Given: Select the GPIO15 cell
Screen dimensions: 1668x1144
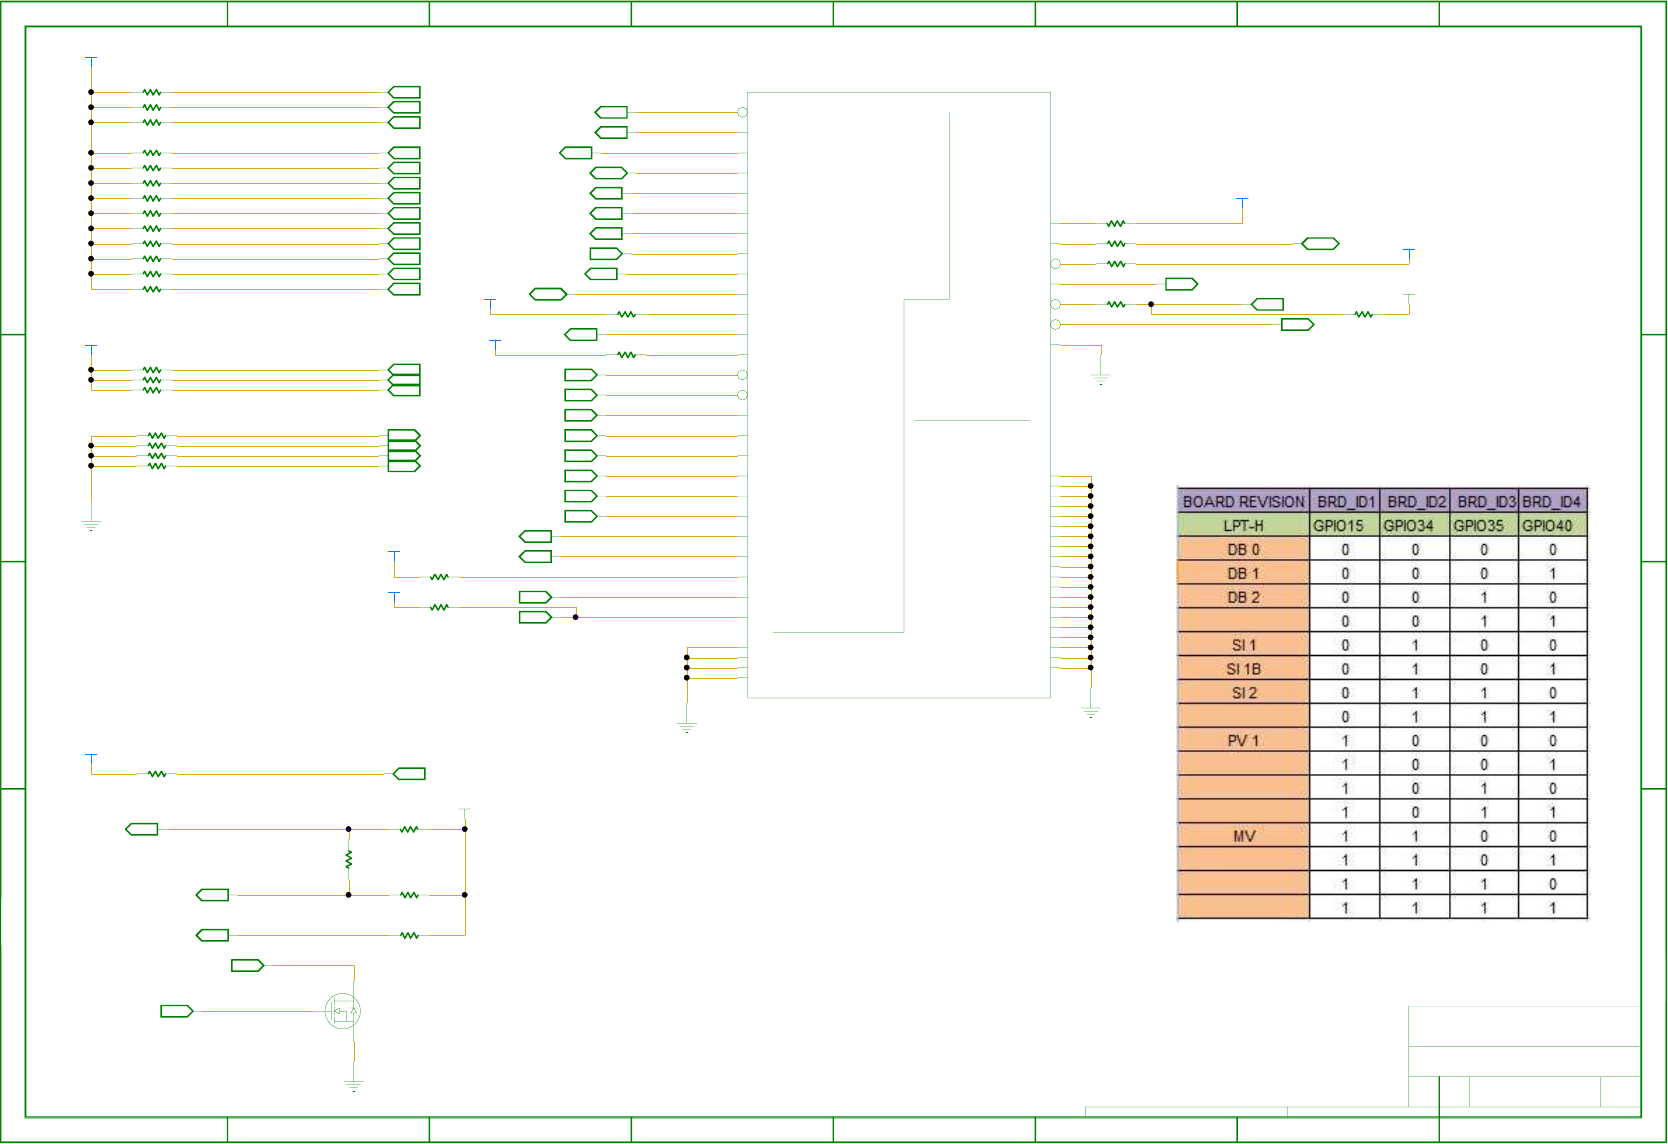Looking at the screenshot, I should [1345, 525].
